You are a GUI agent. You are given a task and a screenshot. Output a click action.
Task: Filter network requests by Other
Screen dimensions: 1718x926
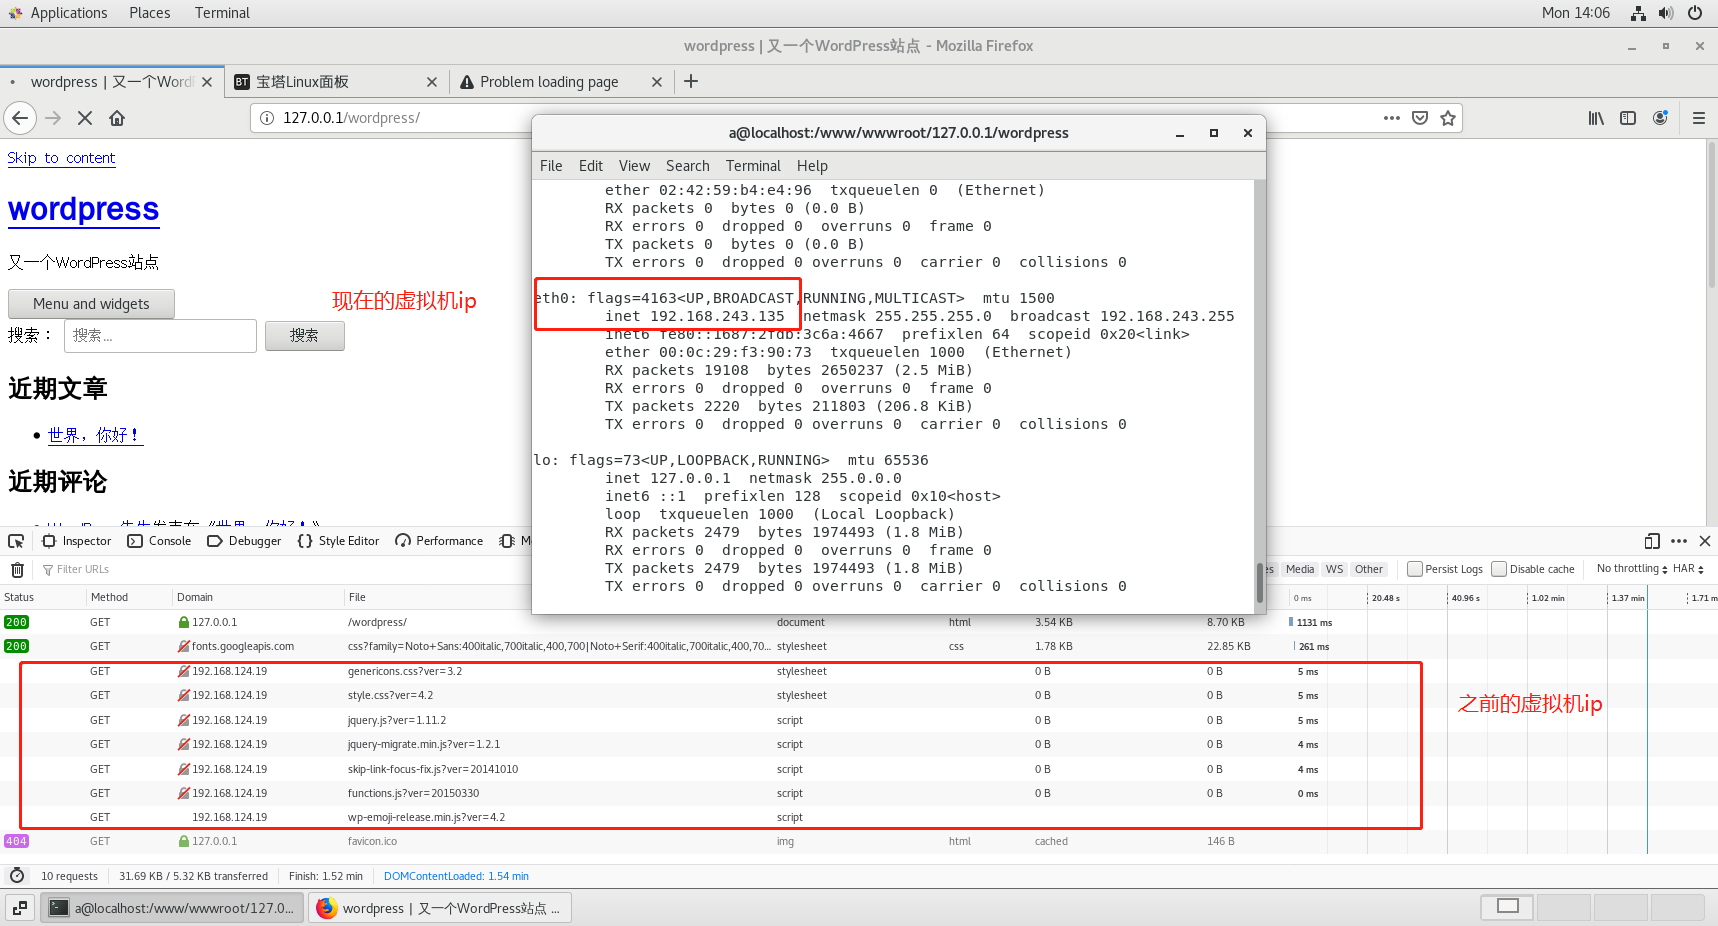[1369, 569]
